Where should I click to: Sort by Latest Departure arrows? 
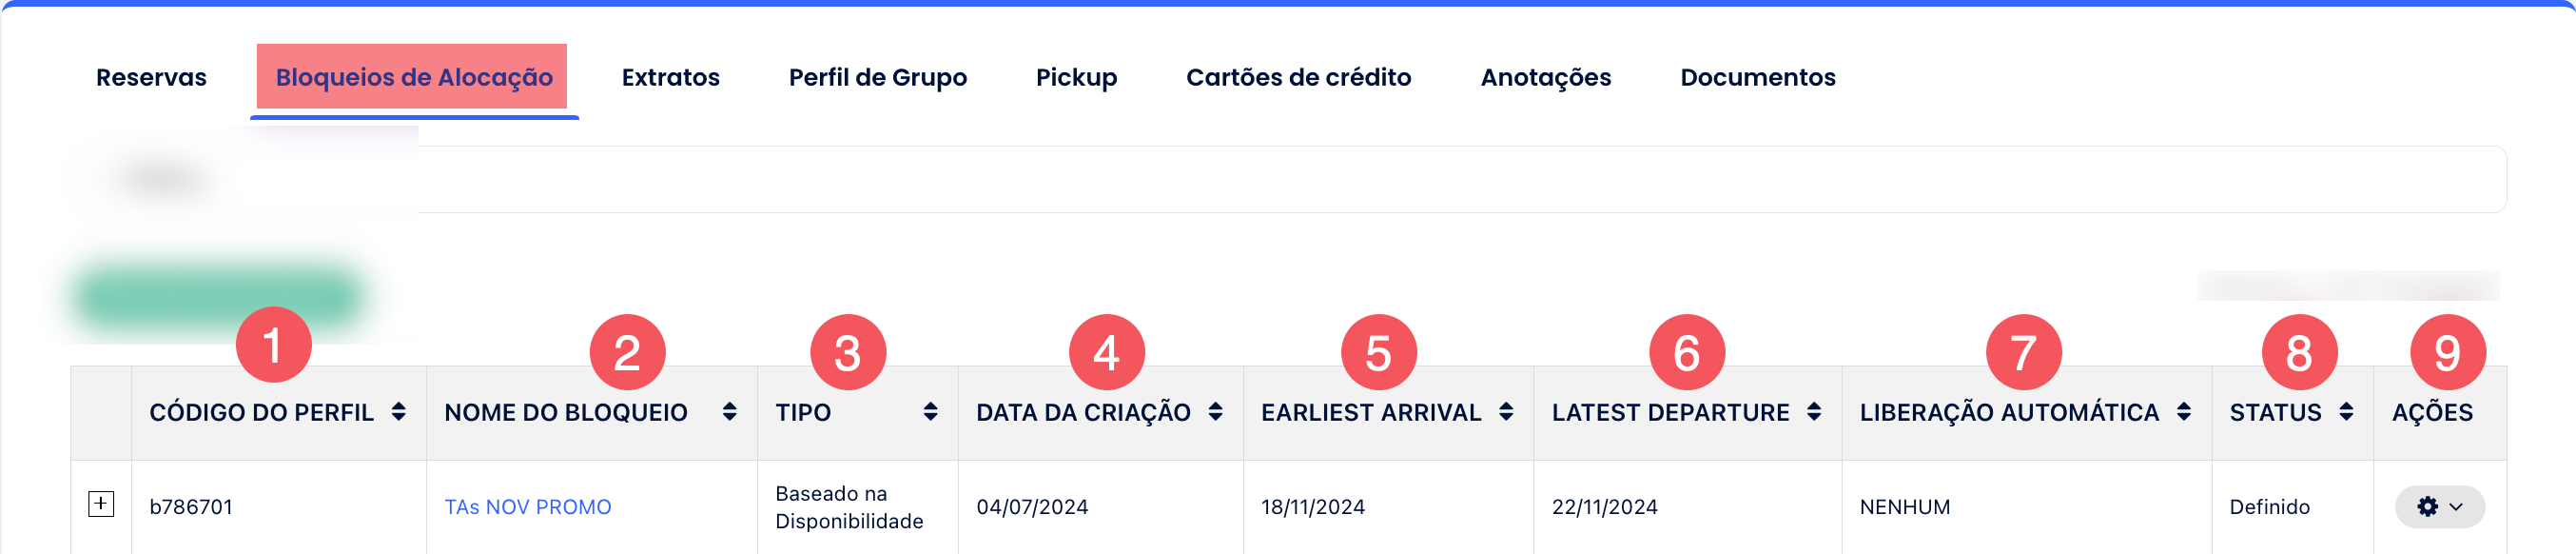1814,412
